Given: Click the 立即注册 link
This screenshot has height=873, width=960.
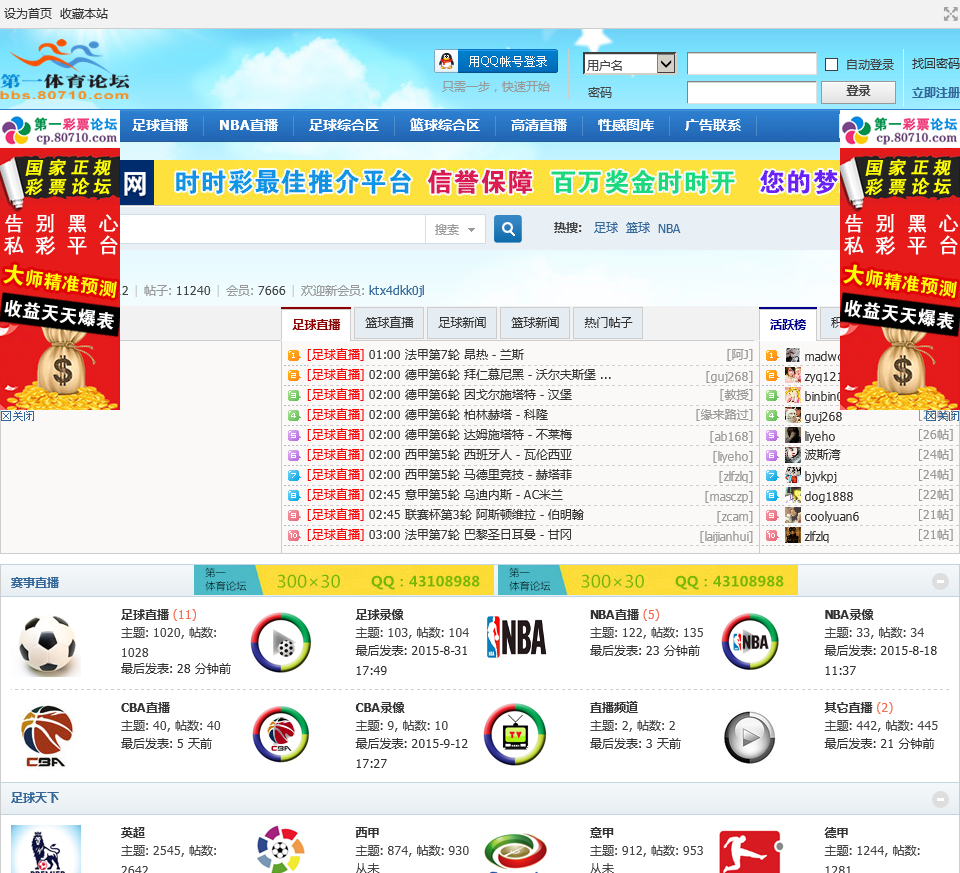Looking at the screenshot, I should click(x=935, y=92).
